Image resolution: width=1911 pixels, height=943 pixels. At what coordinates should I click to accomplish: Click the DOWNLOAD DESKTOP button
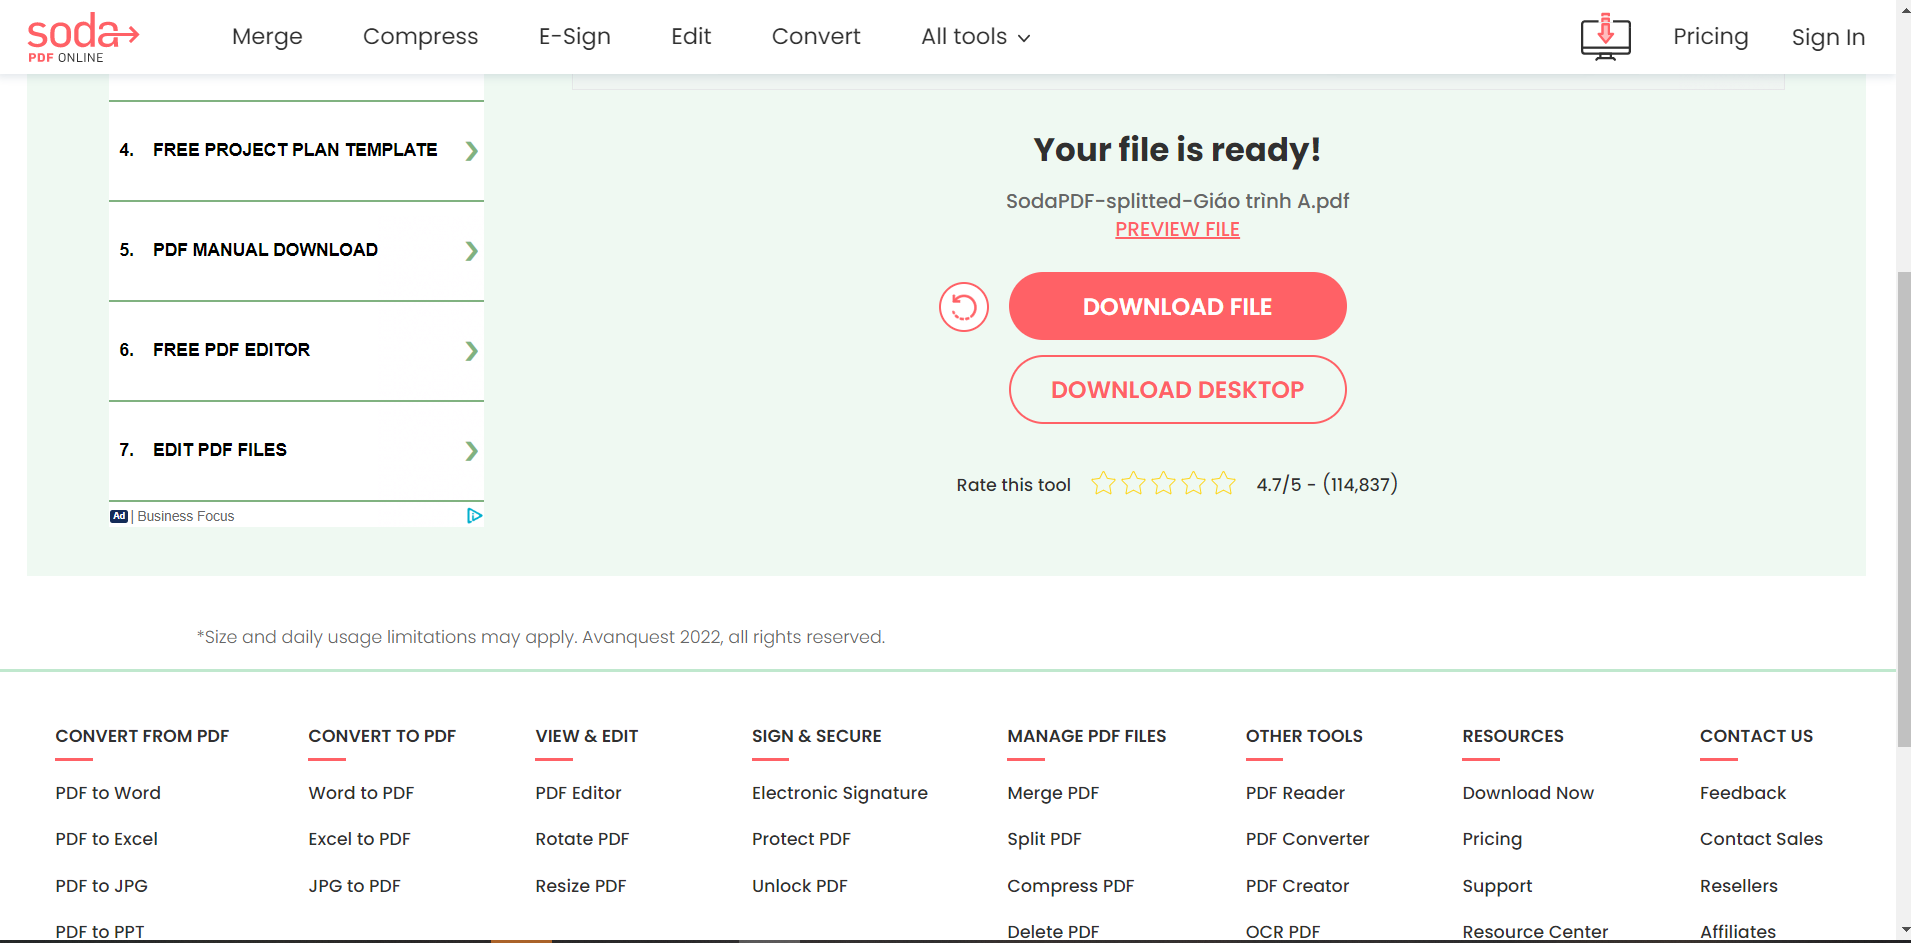tap(1177, 390)
